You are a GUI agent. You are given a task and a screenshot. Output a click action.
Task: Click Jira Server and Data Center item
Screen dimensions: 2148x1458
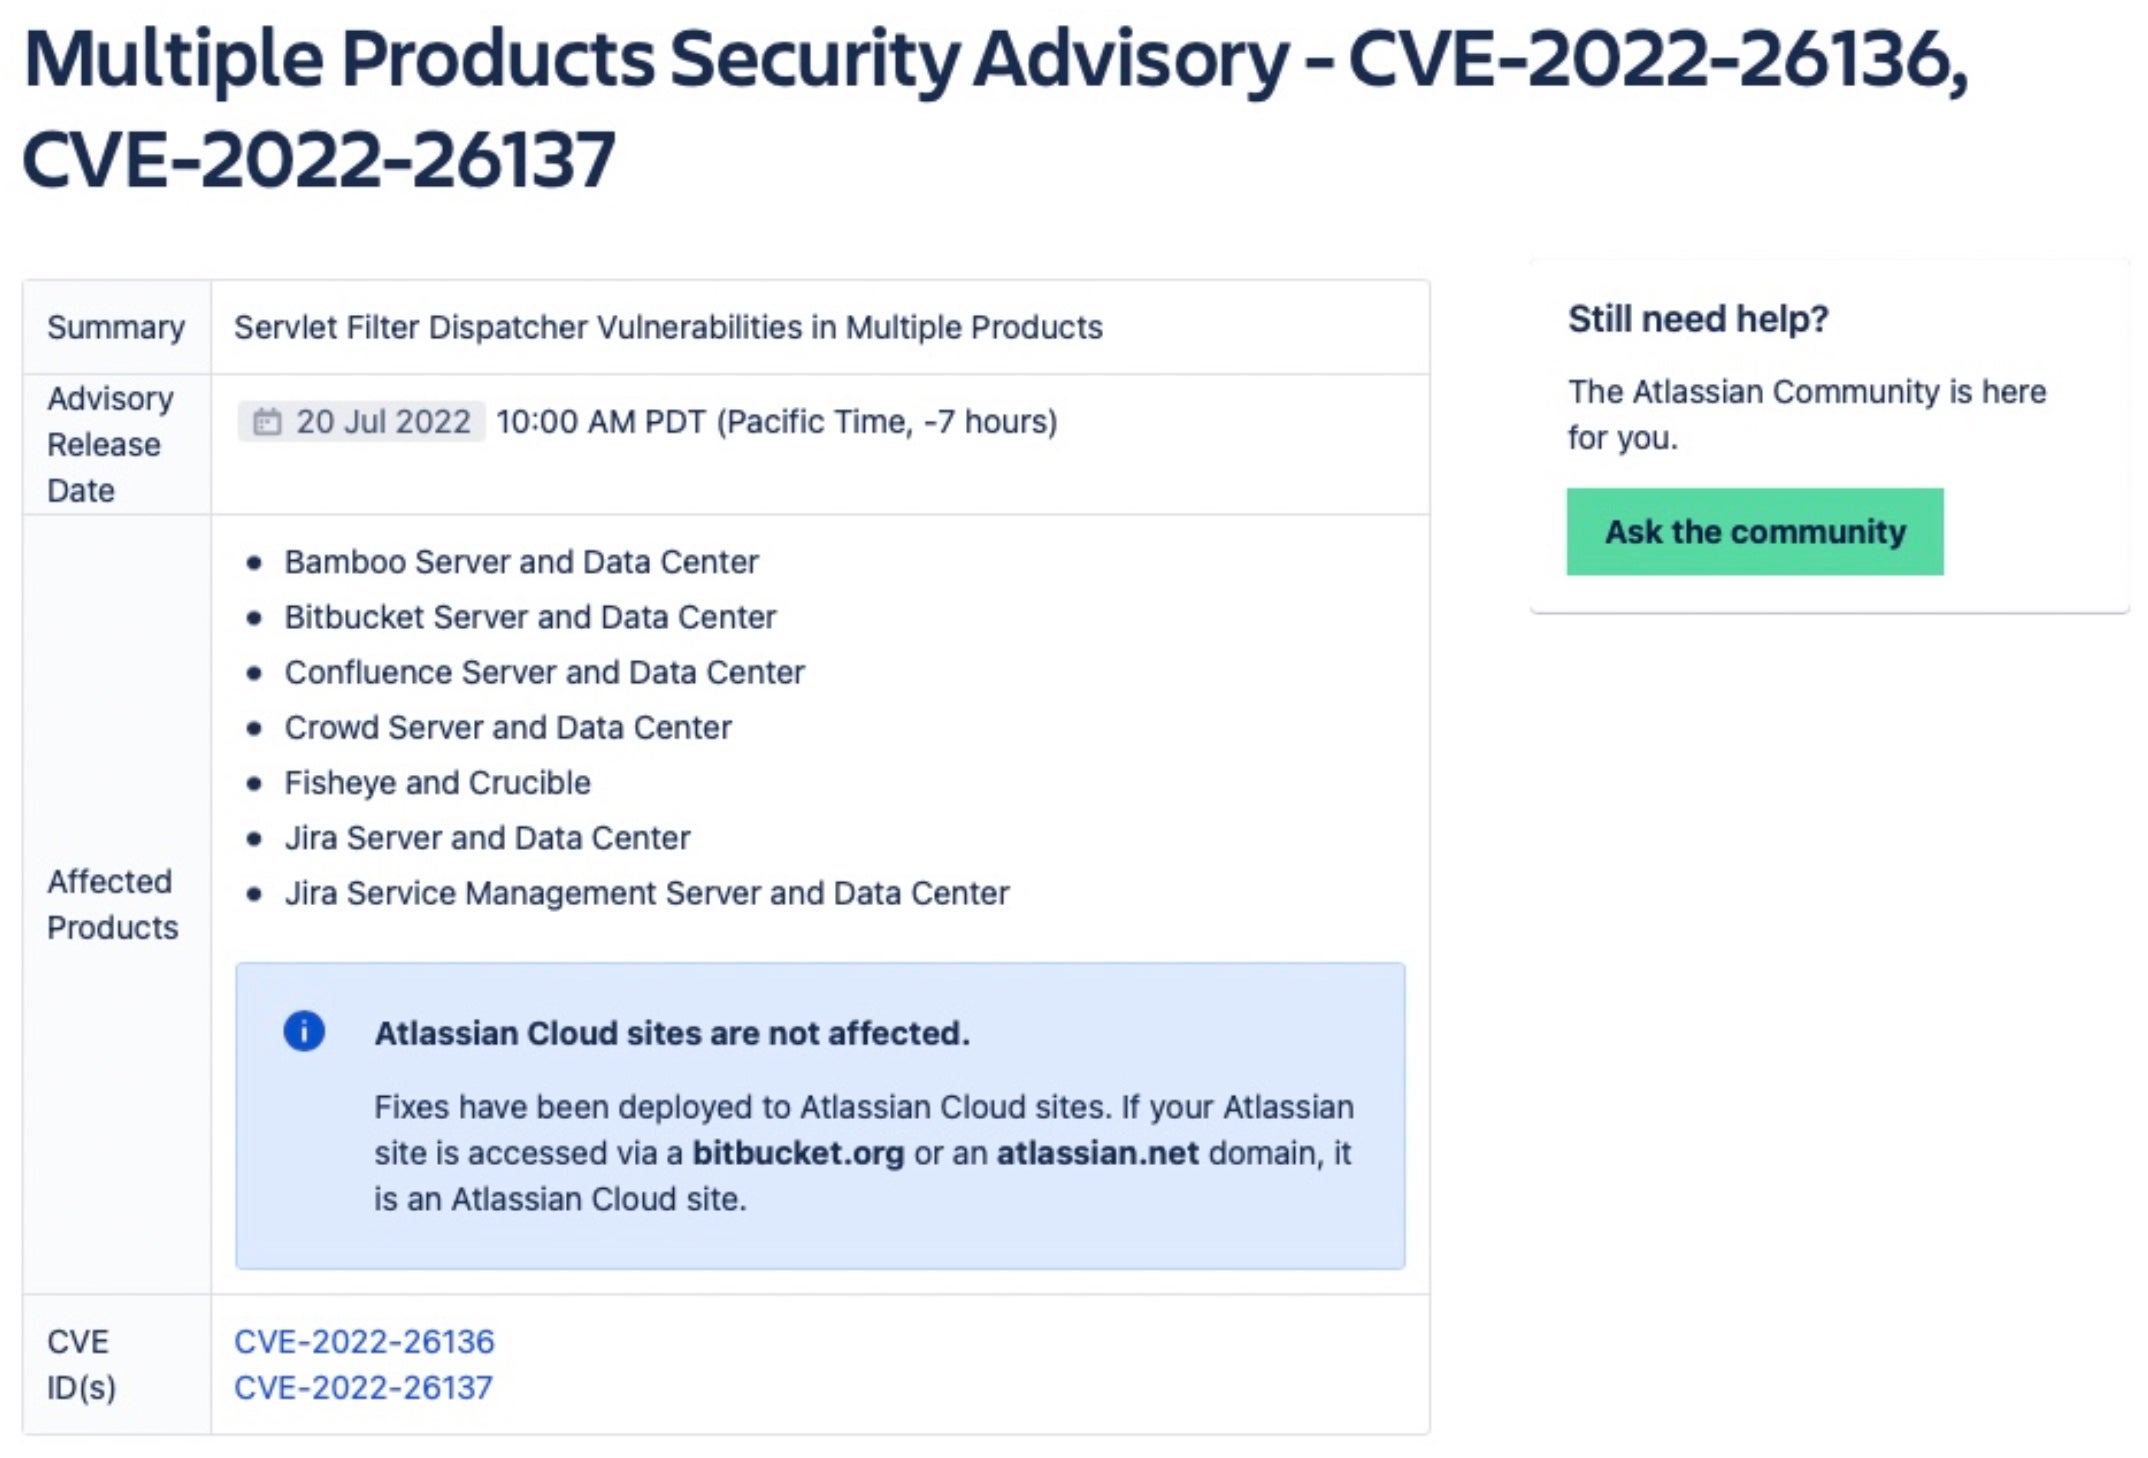487,837
